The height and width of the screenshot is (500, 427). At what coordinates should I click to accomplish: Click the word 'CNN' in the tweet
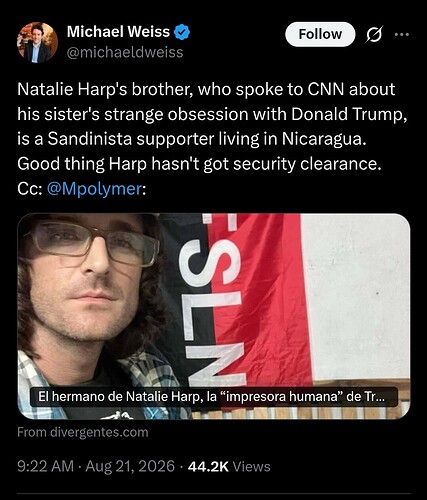pos(326,89)
